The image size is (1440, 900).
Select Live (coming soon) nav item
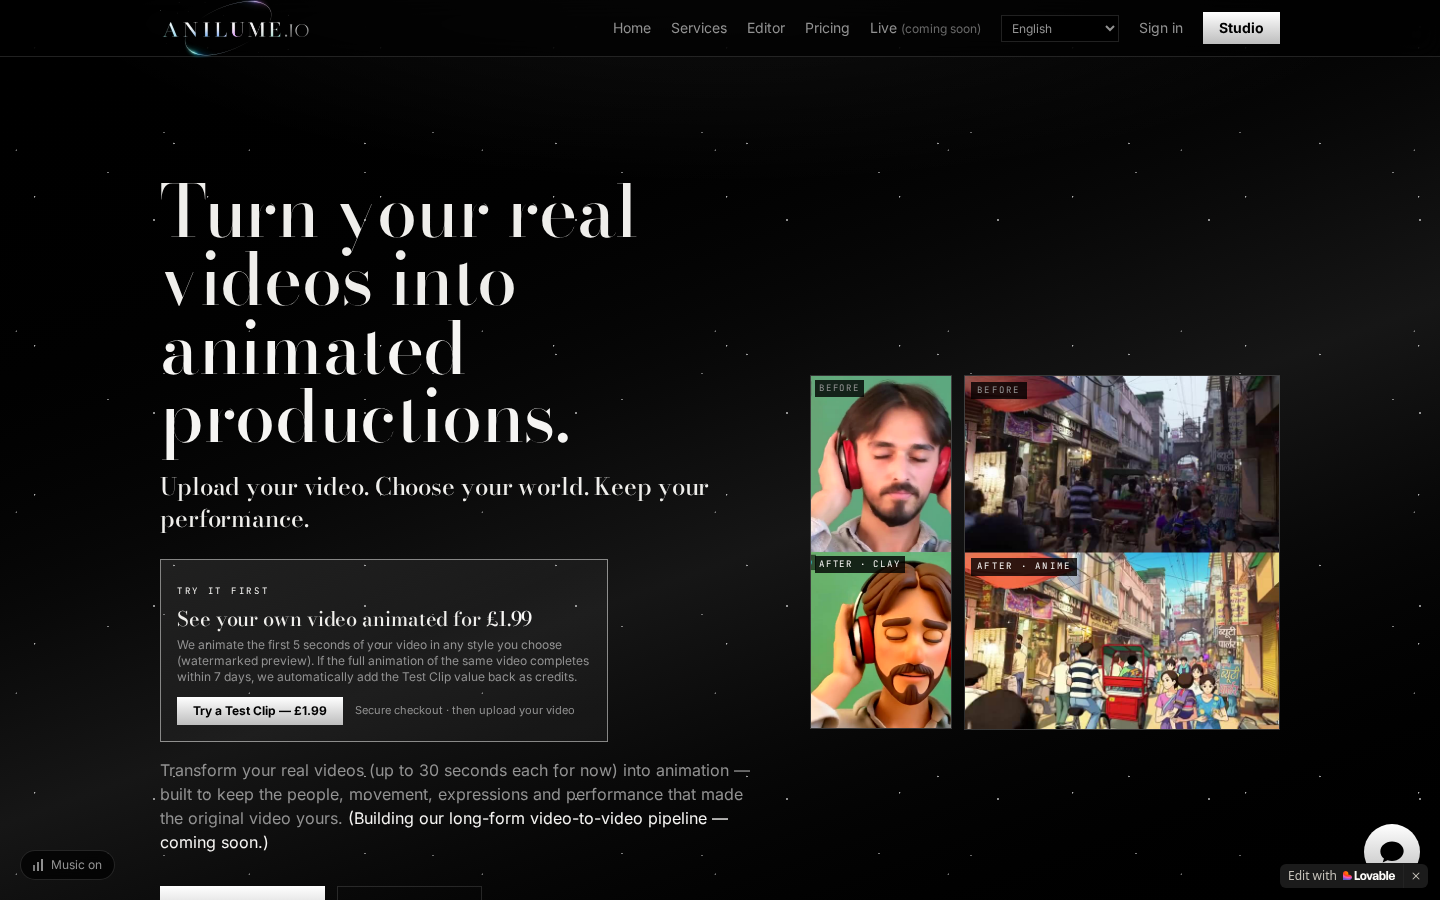[925, 28]
